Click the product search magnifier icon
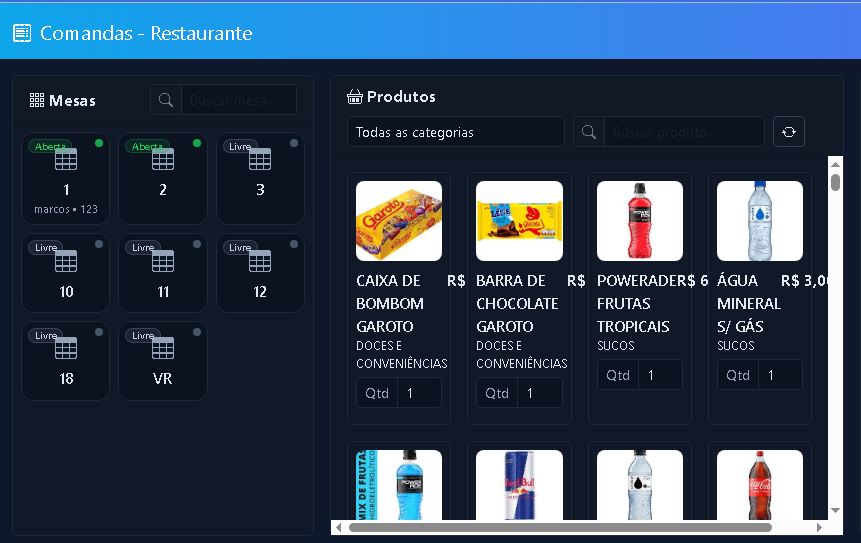Screen dimensions: 861x543 pyautogui.click(x=589, y=132)
